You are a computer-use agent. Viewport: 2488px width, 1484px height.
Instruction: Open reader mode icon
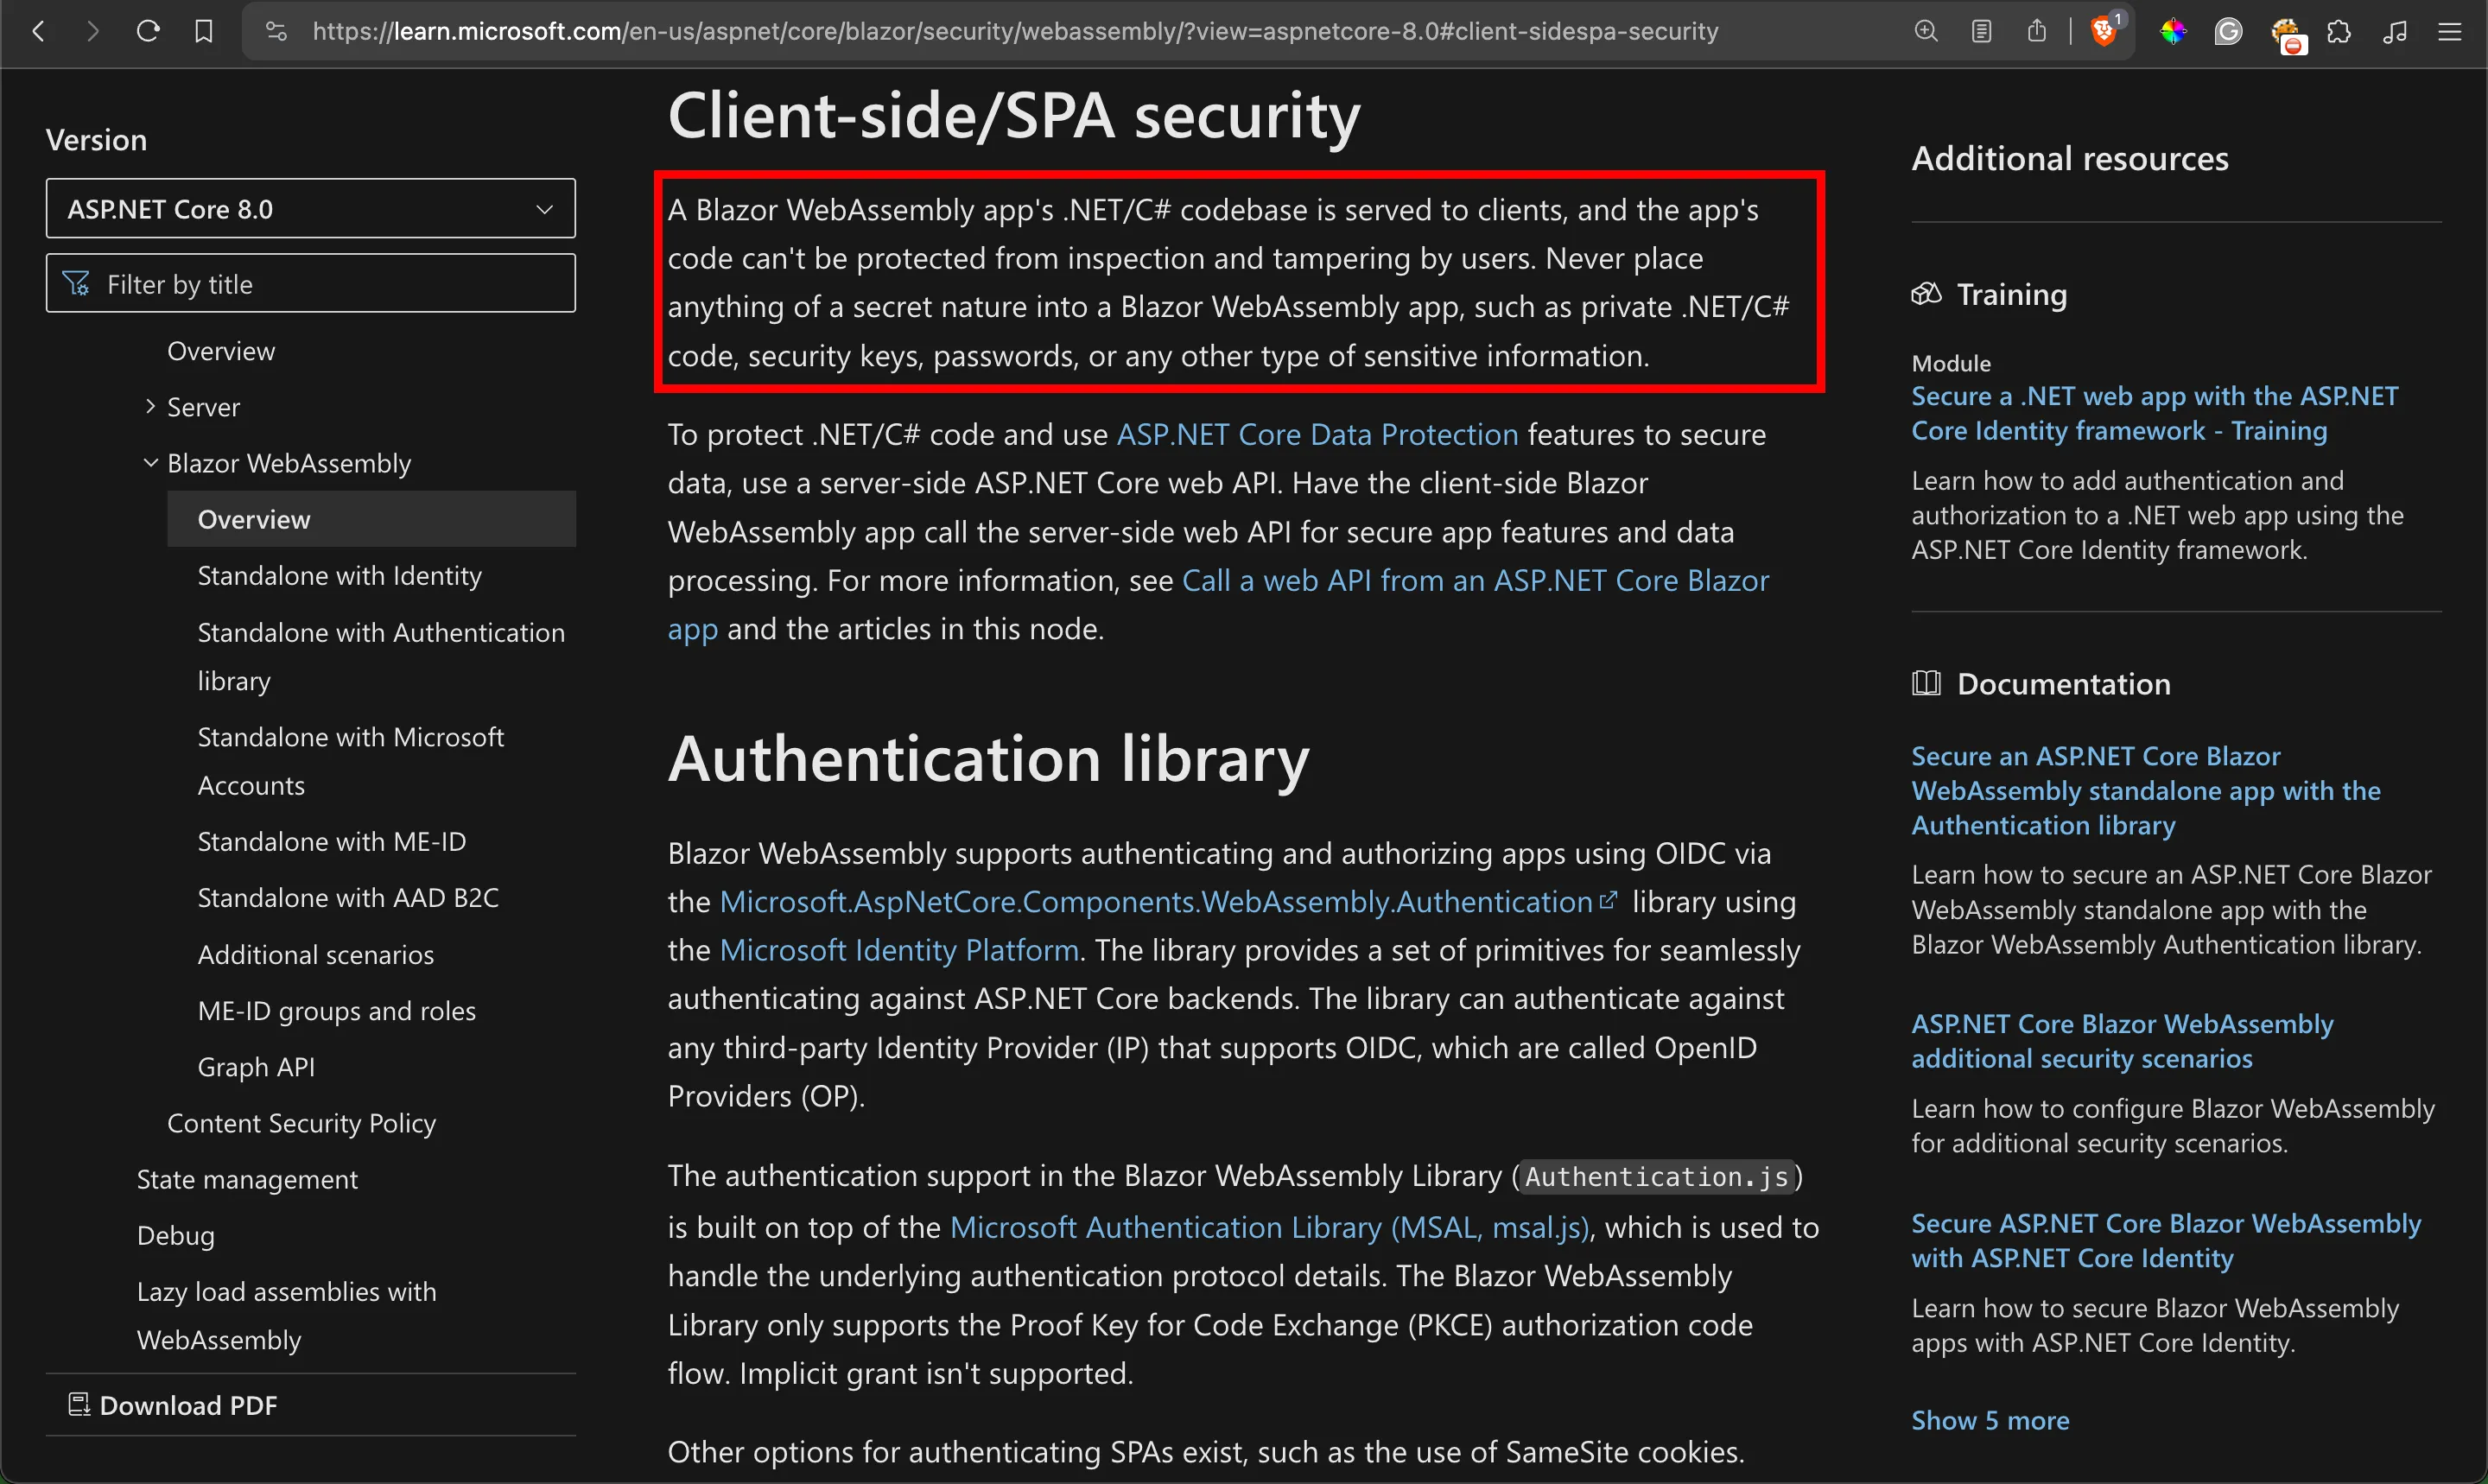pyautogui.click(x=1981, y=31)
